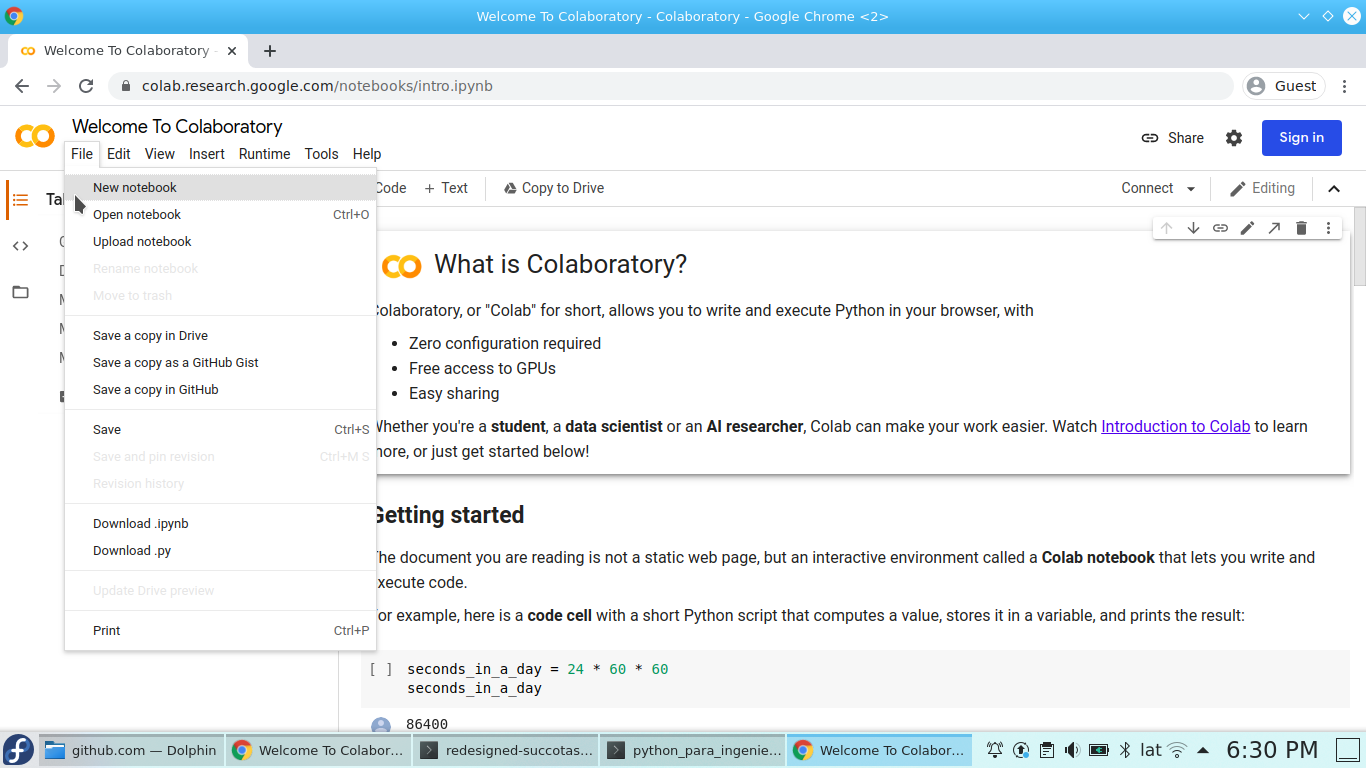Switch to redesigned-succotash terminal taskbar entry
This screenshot has width=1366, height=768.
point(505,750)
